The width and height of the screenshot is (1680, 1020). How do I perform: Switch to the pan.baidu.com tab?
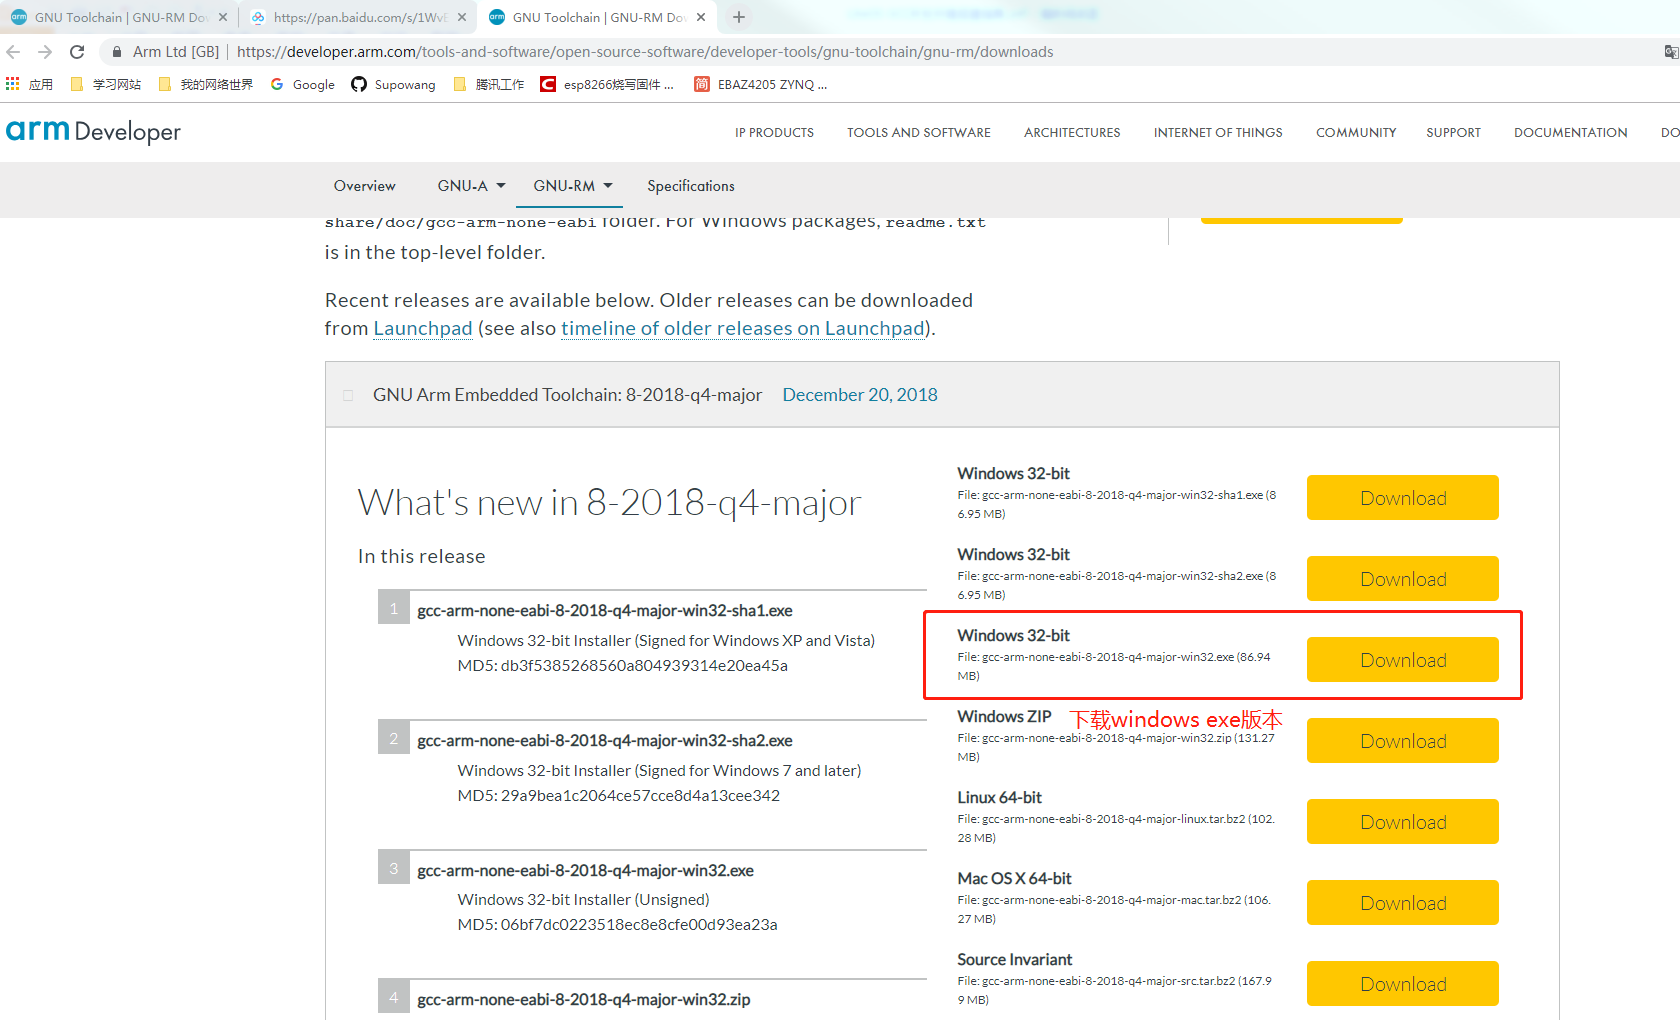click(355, 17)
